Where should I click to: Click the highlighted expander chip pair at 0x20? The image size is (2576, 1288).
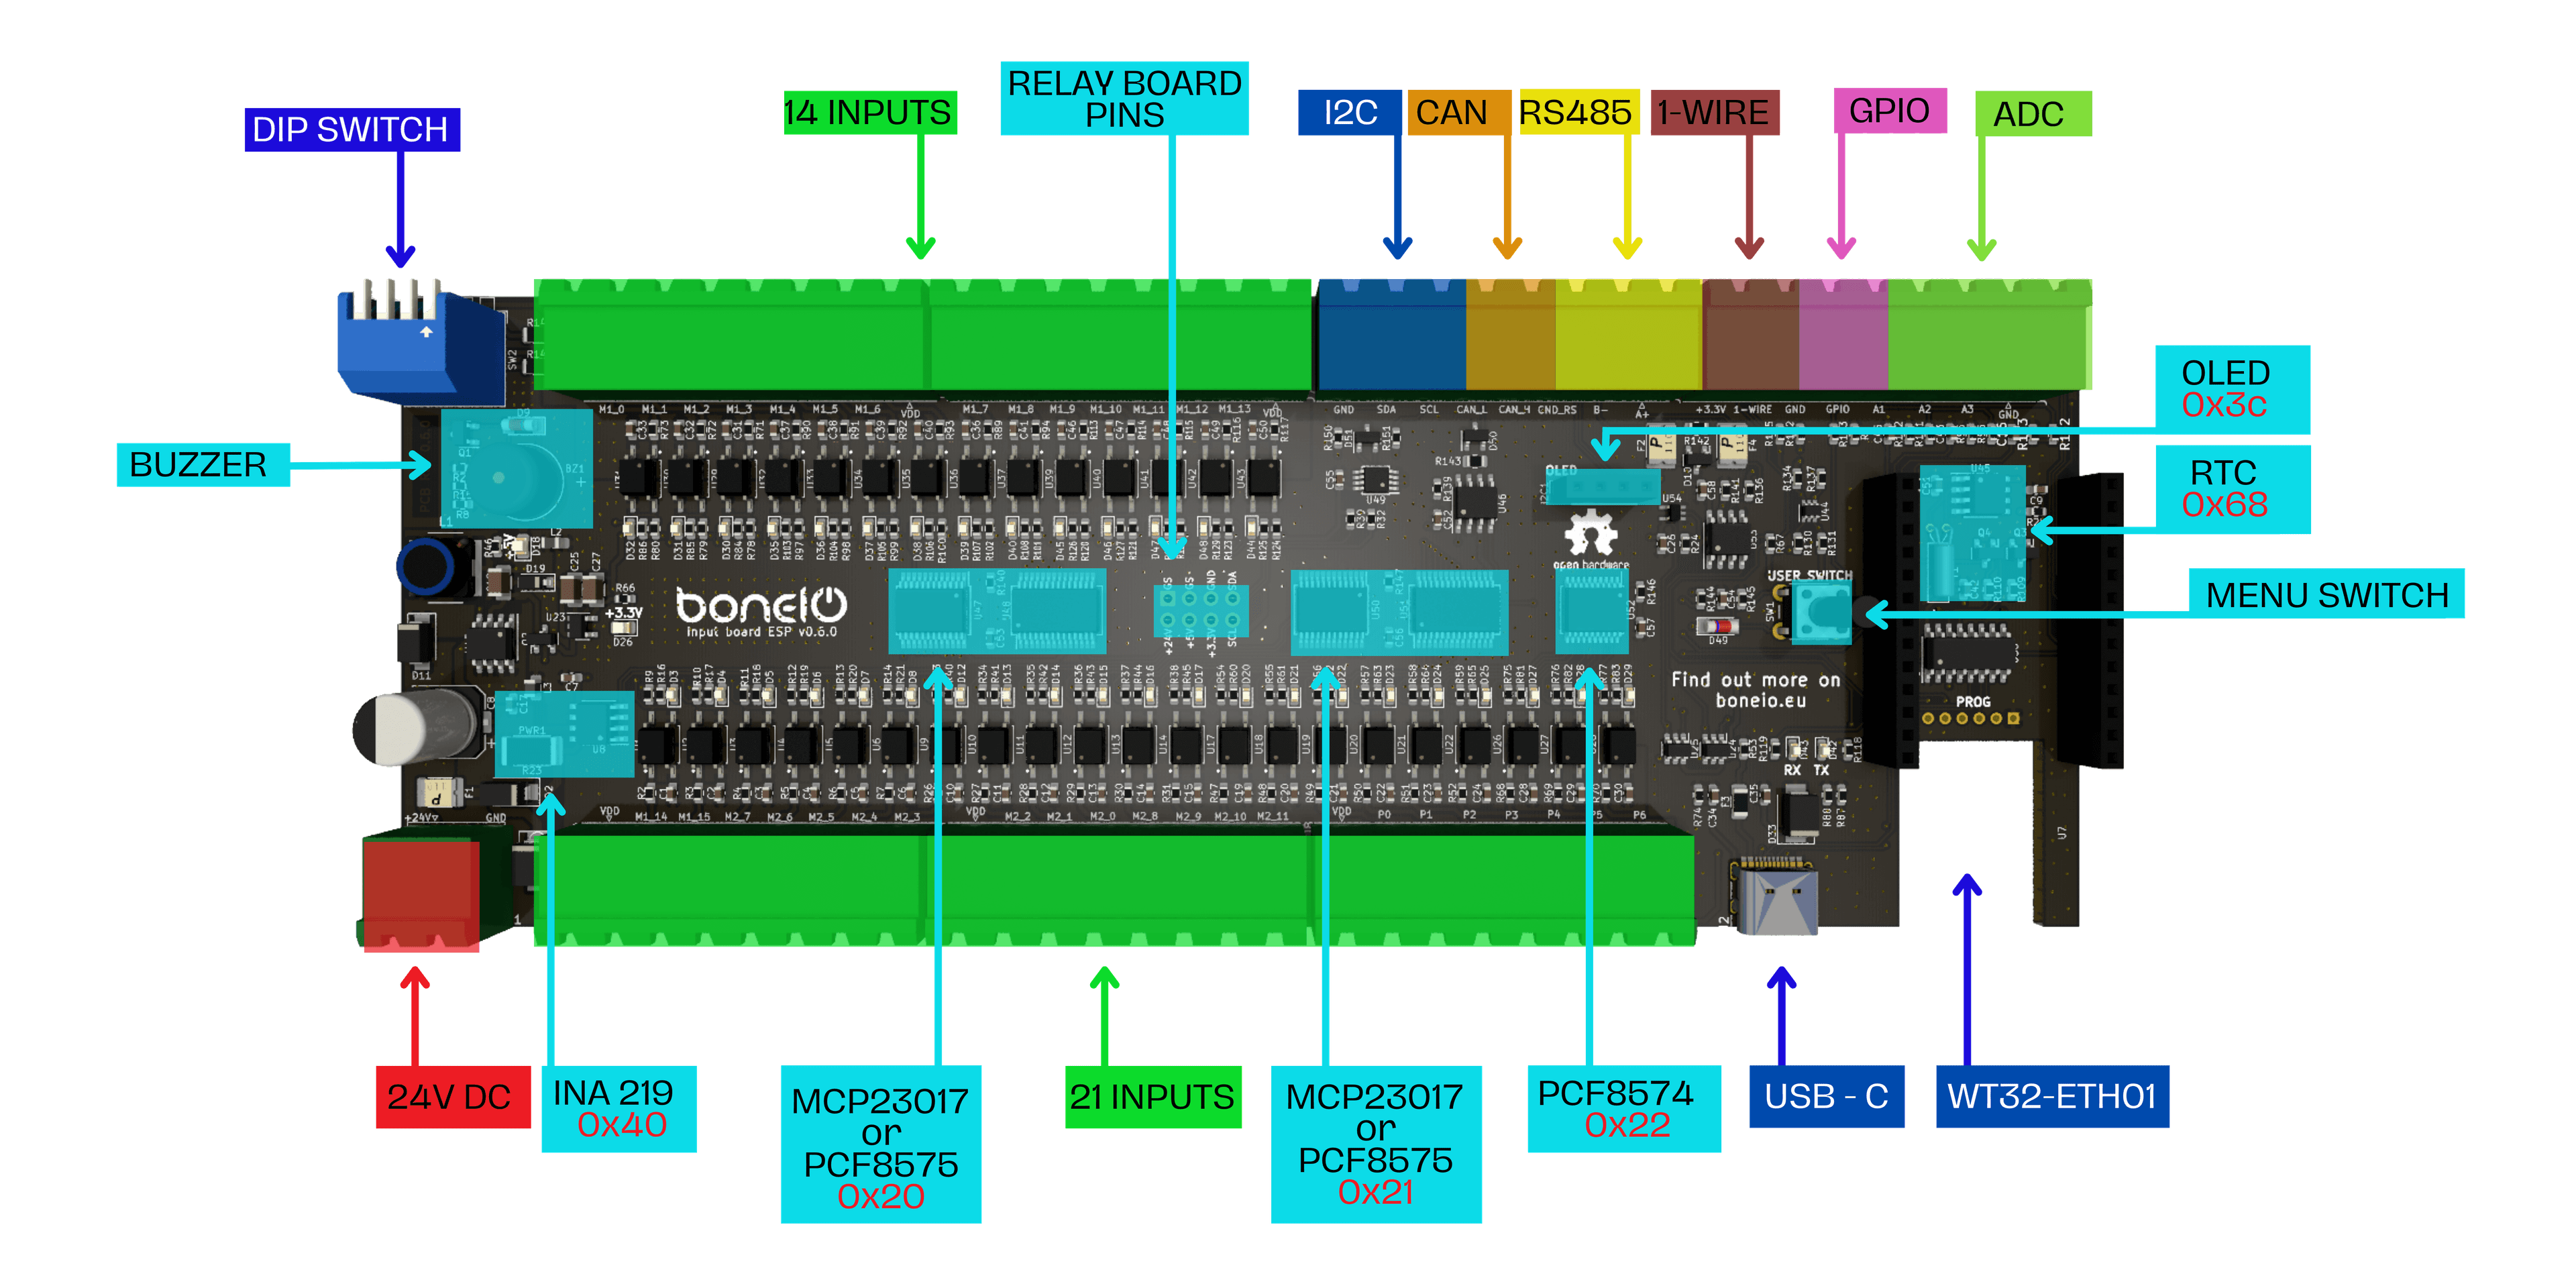pos(997,611)
